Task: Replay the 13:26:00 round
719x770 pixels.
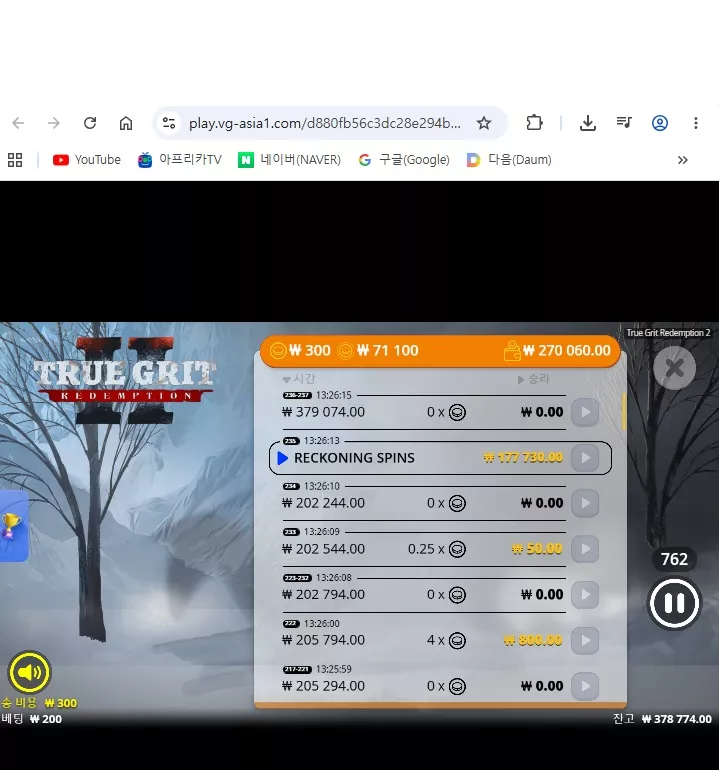Action: tap(585, 640)
